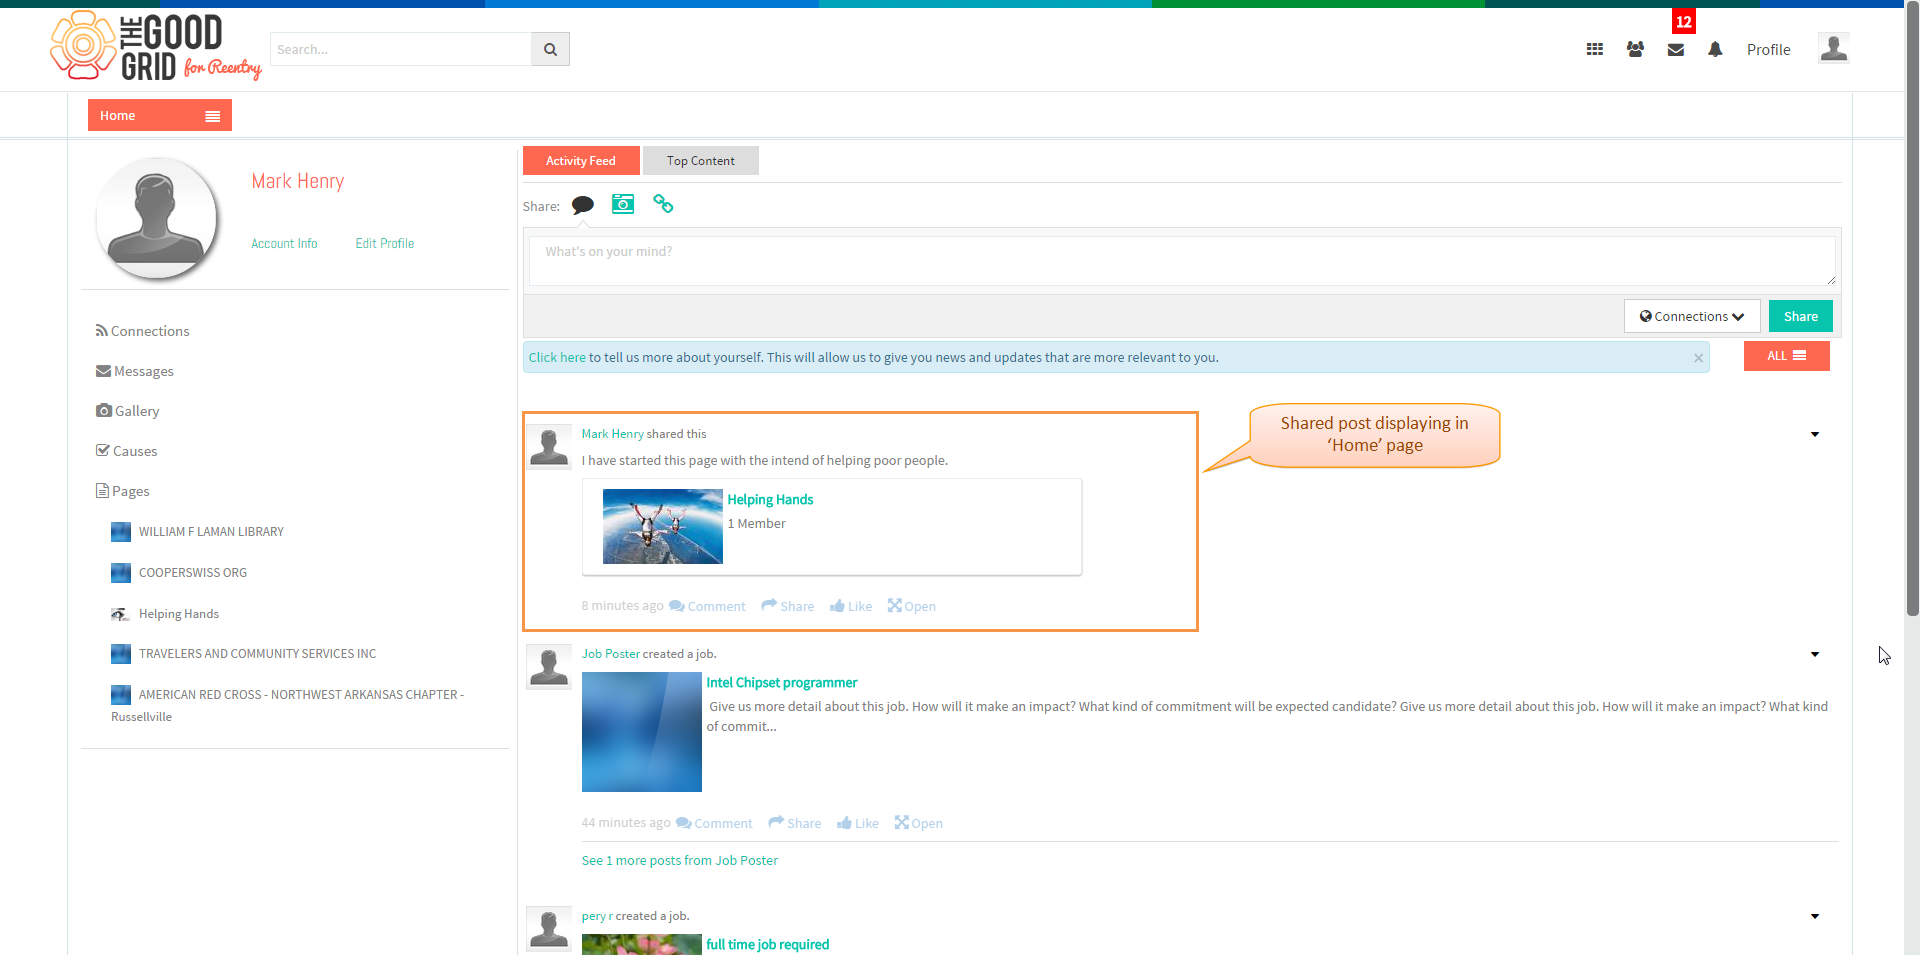Click the WILLIAM F LAMAN LIBRARY page icon

point(121,532)
